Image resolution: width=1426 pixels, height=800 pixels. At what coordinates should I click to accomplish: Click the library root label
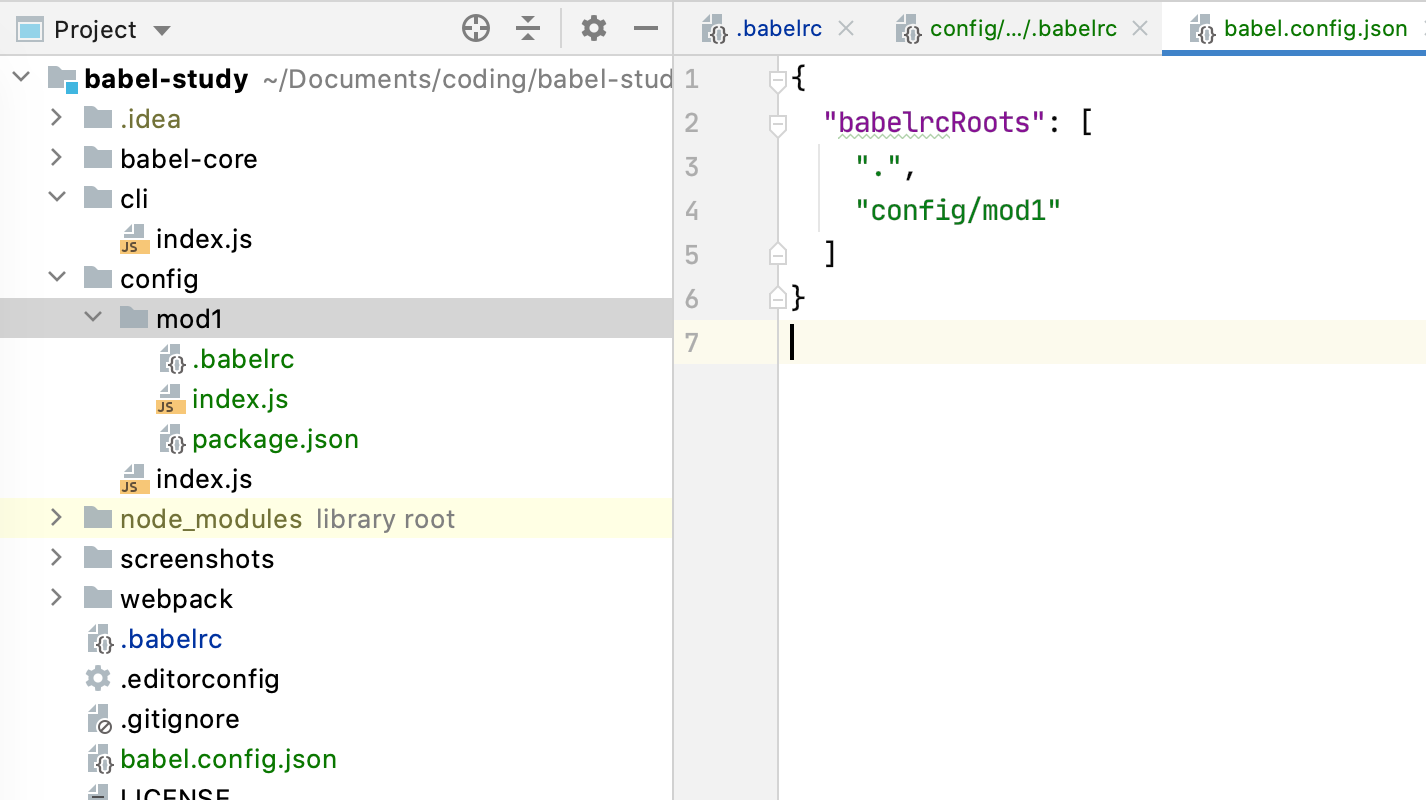point(385,519)
